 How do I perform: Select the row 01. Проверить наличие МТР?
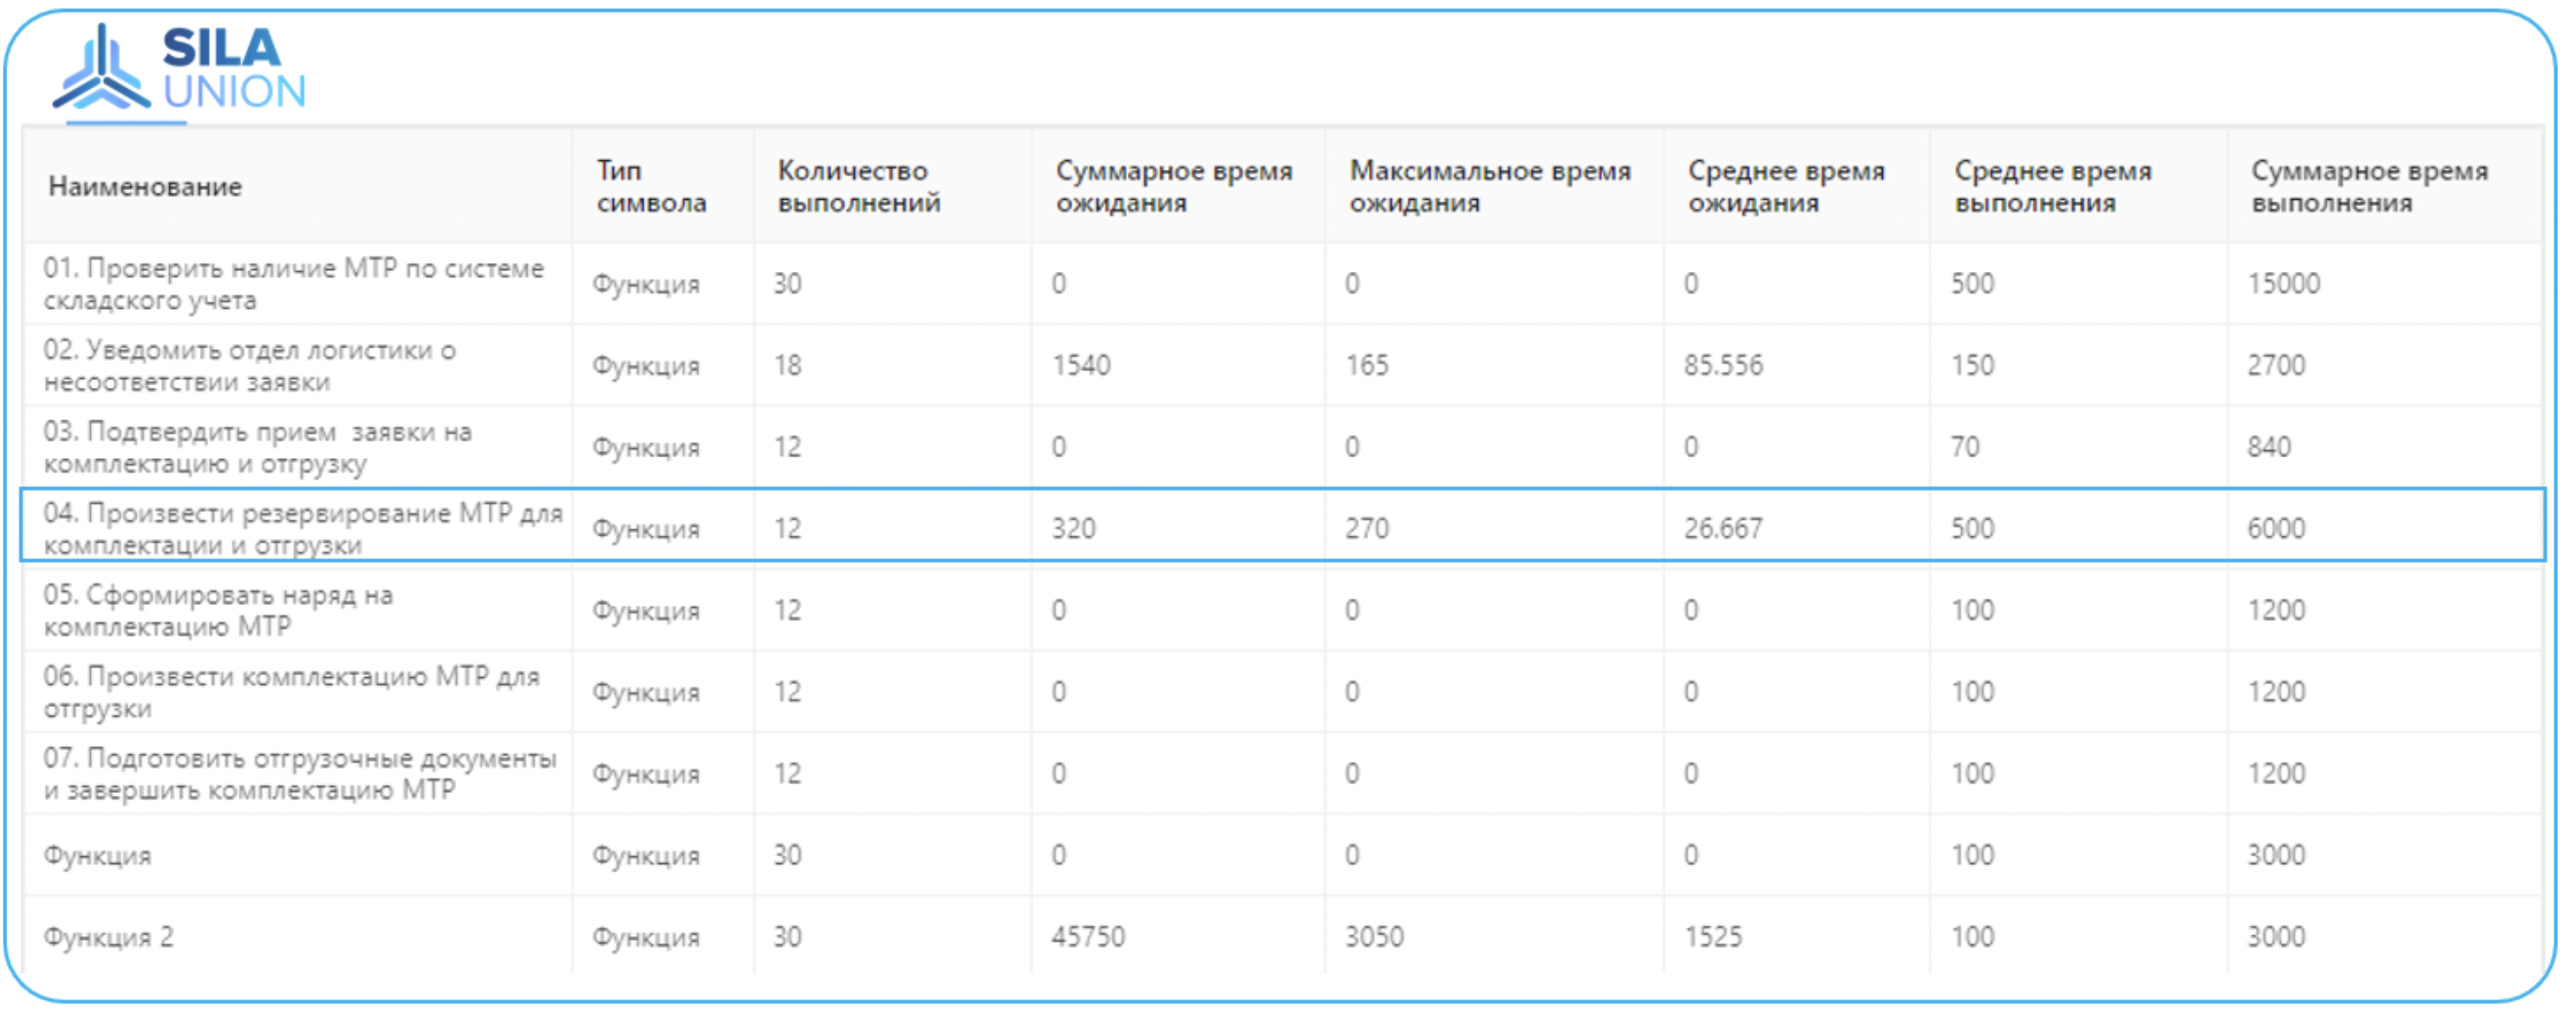tap(295, 282)
